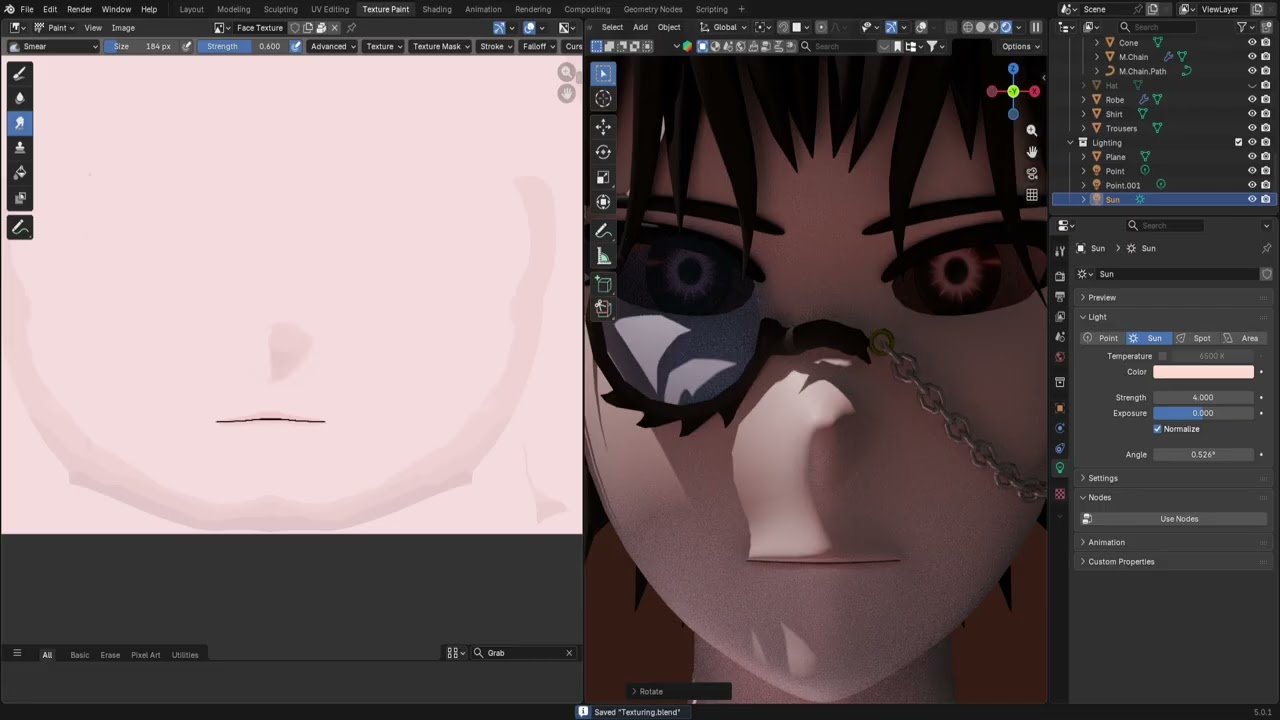The width and height of the screenshot is (1280, 720).
Task: Toggle camera view icon in viewport
Action: pyautogui.click(x=1032, y=173)
